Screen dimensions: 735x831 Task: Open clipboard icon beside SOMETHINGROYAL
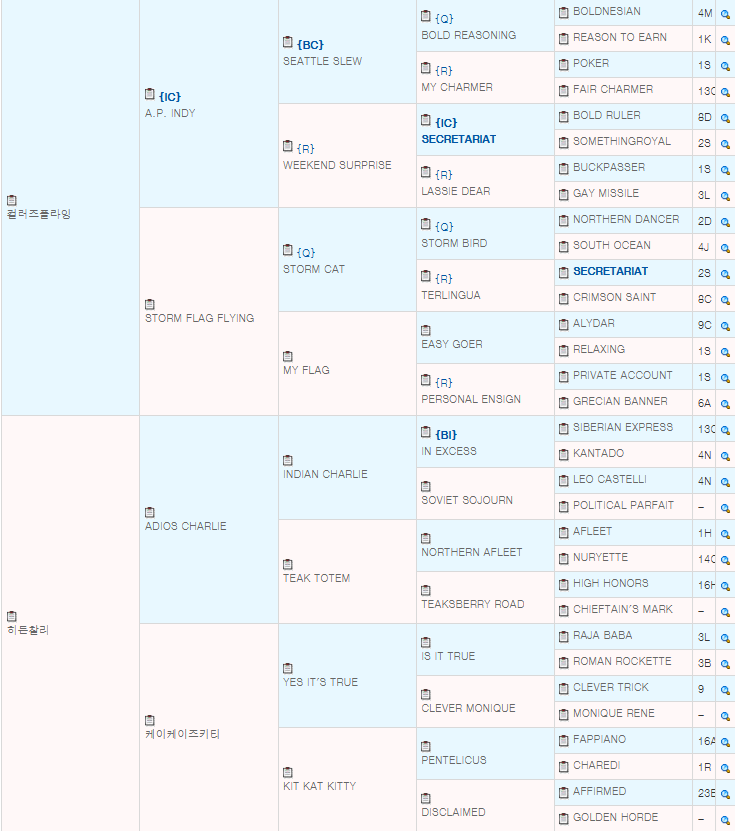pyautogui.click(x=564, y=142)
